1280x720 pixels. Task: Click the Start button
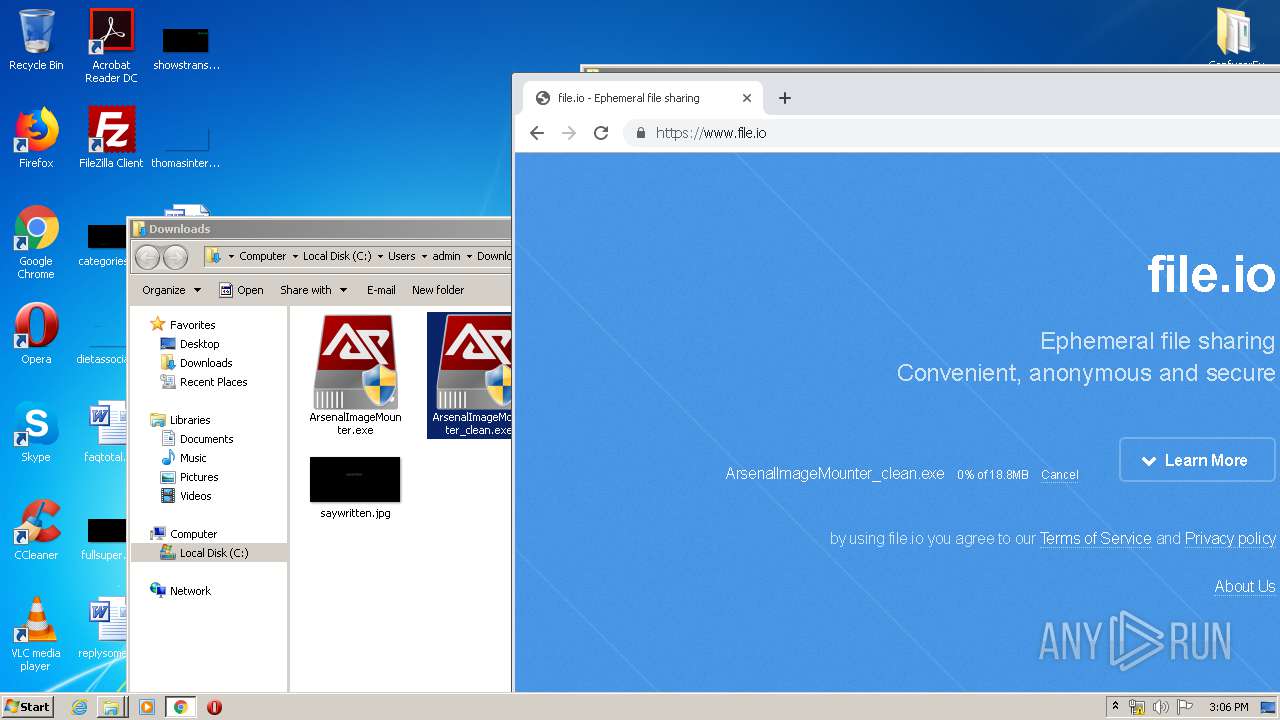point(27,707)
